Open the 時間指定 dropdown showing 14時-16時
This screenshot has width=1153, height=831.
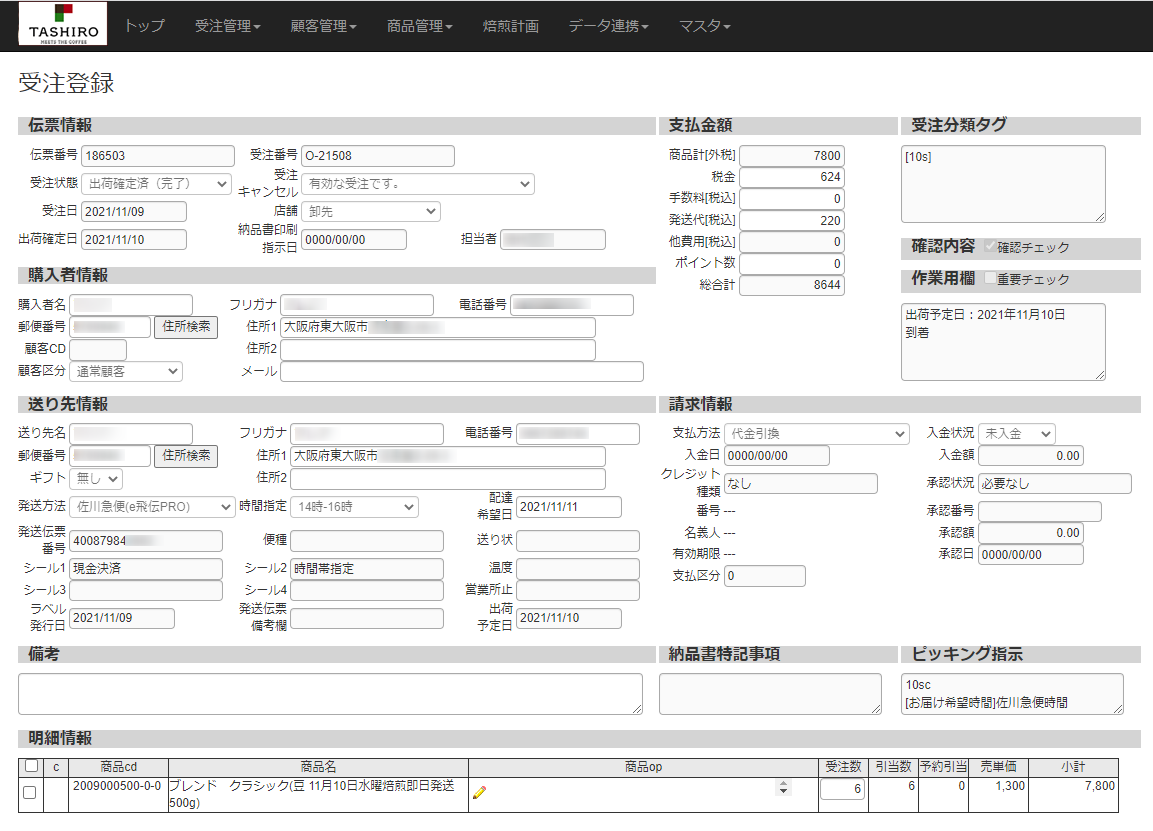click(x=355, y=507)
